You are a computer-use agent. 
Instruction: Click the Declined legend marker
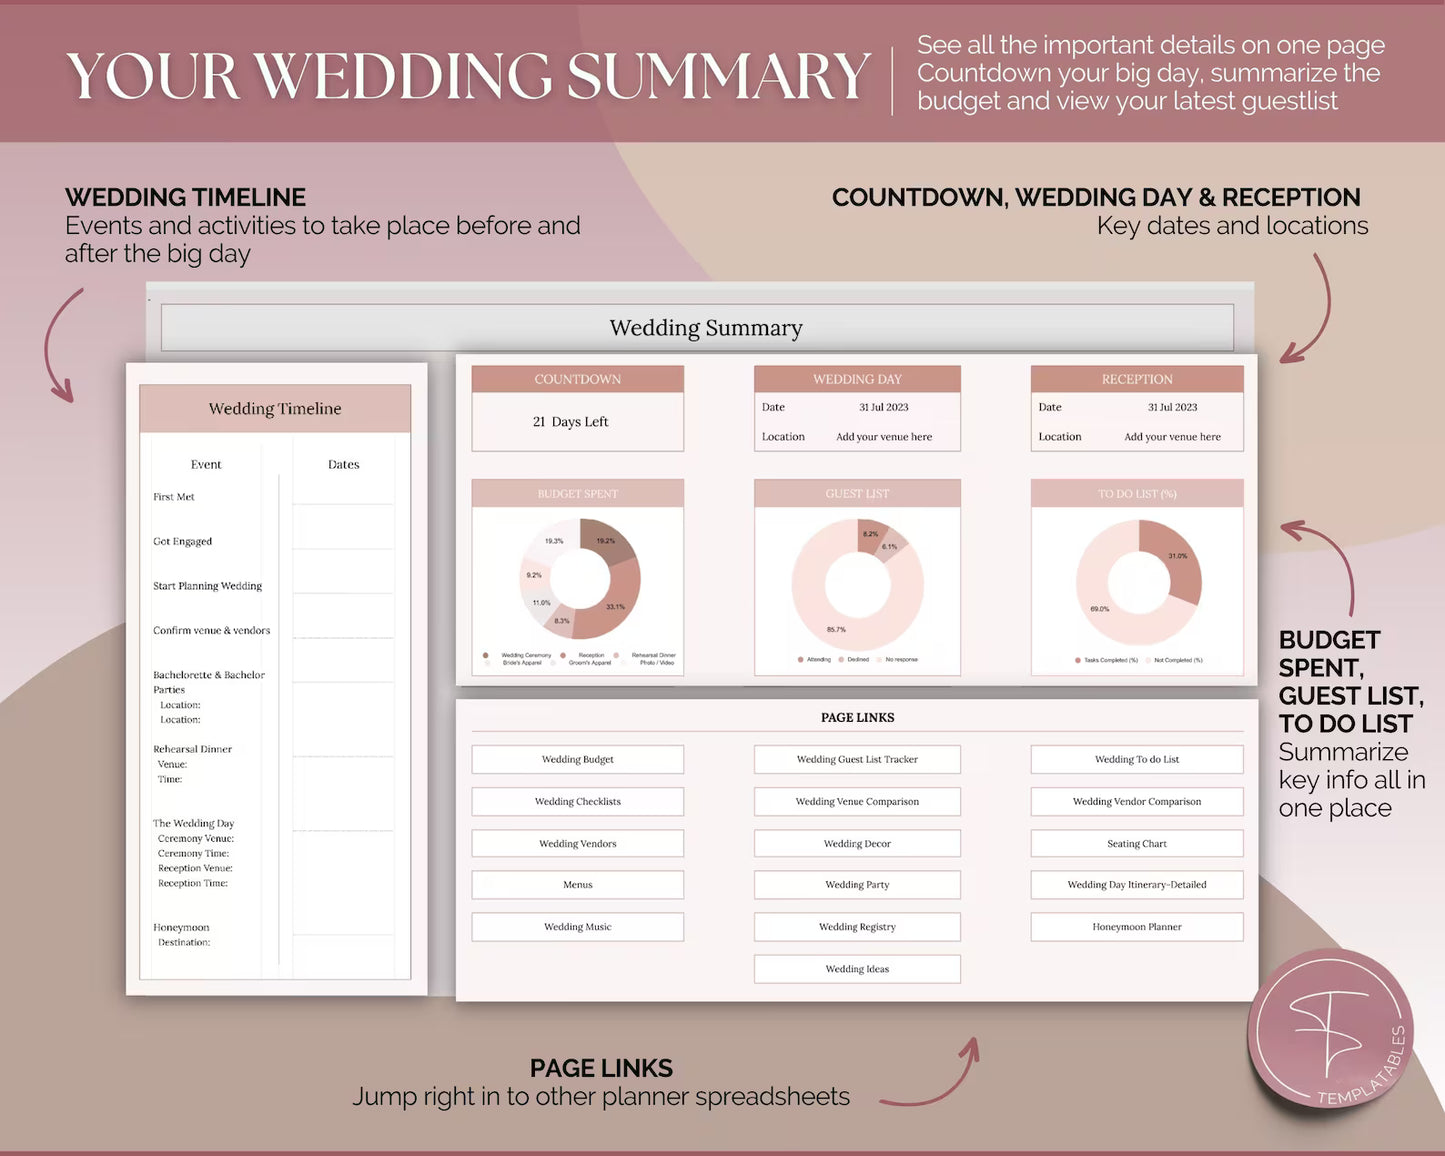tap(841, 660)
